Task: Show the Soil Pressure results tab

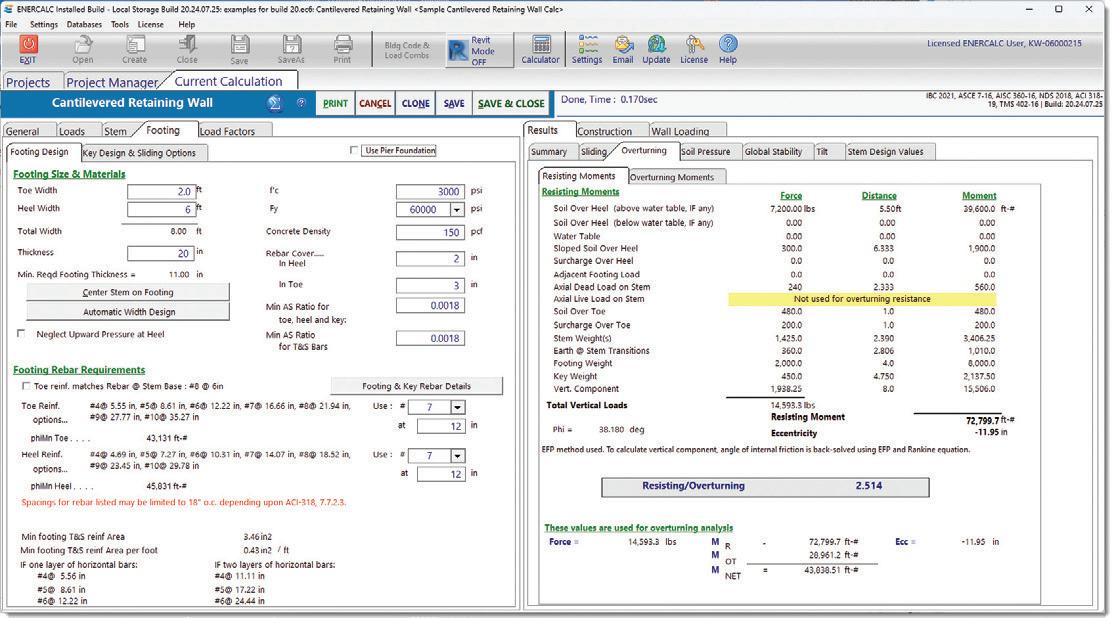Action: [705, 152]
